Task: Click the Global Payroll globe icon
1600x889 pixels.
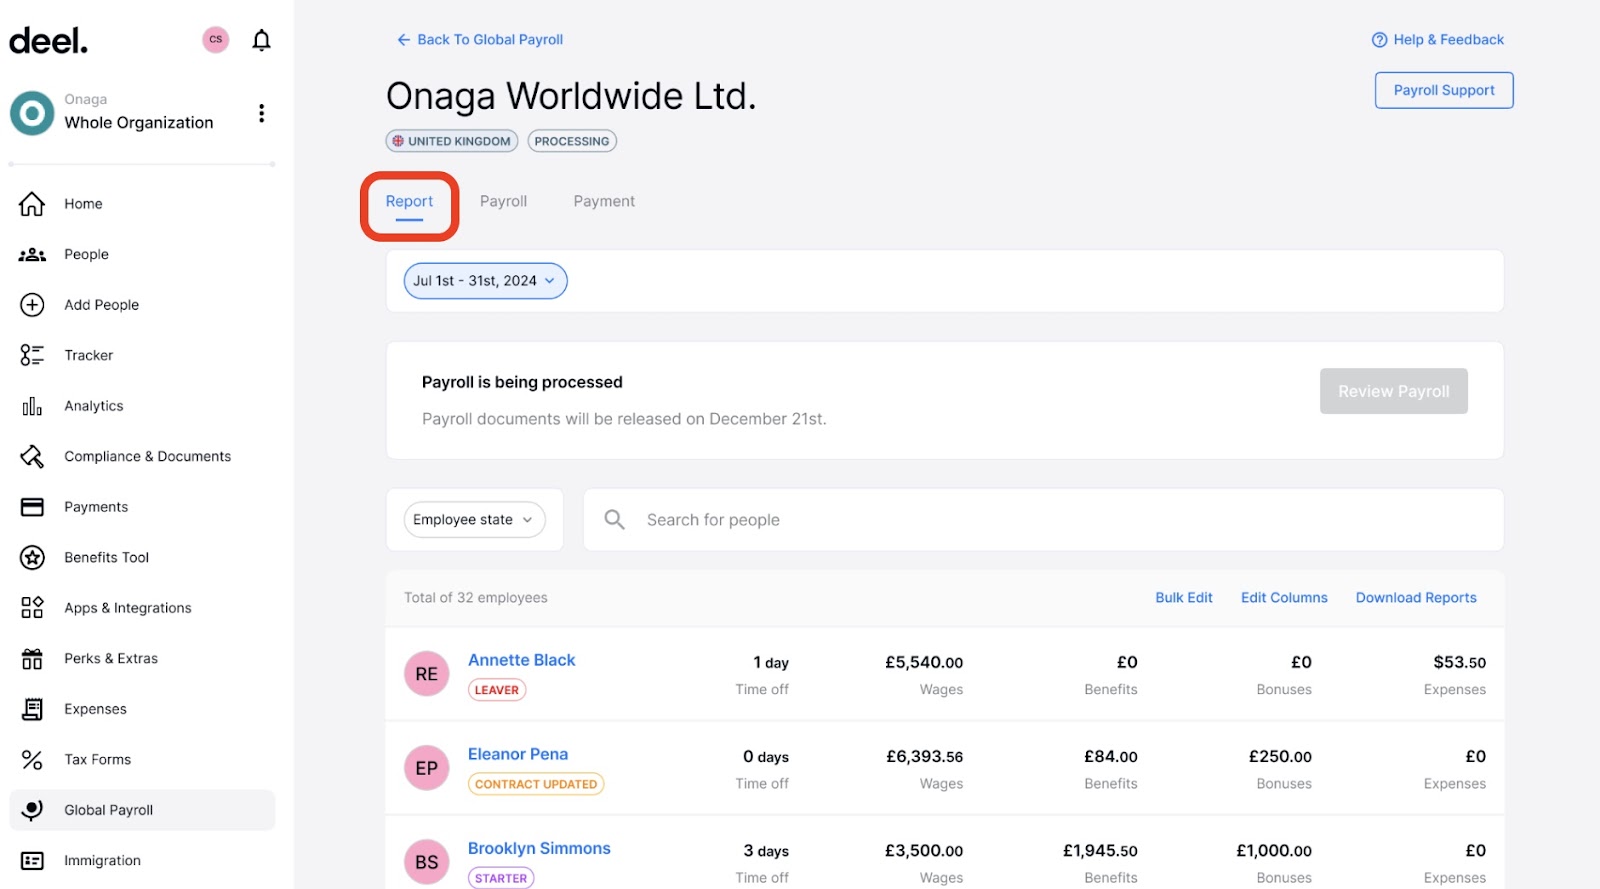Action: click(32, 810)
